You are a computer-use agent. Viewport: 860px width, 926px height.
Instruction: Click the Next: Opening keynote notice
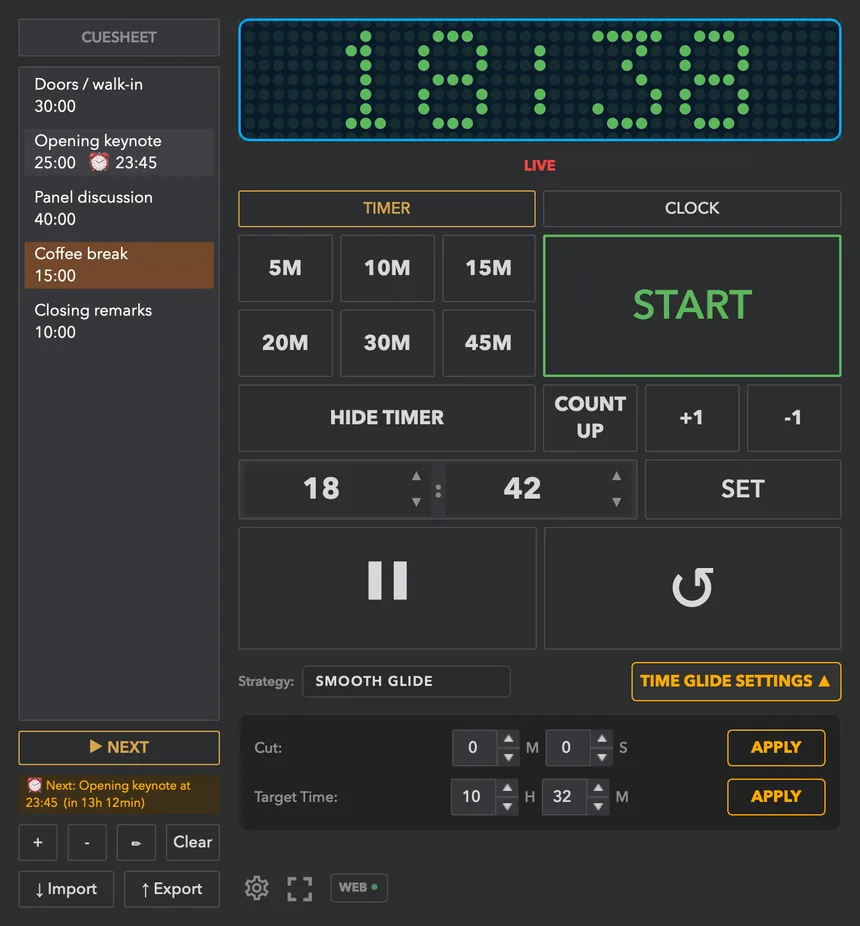119,794
